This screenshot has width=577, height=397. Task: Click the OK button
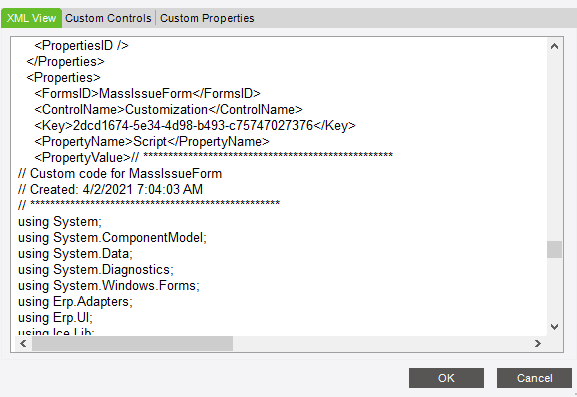[x=446, y=378]
